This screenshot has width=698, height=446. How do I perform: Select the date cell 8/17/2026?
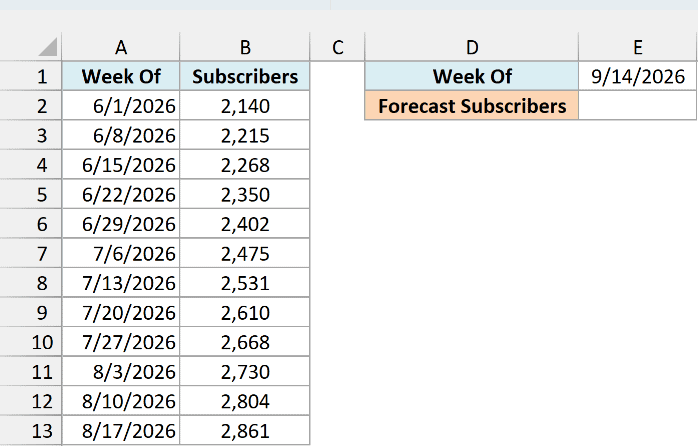coord(121,430)
